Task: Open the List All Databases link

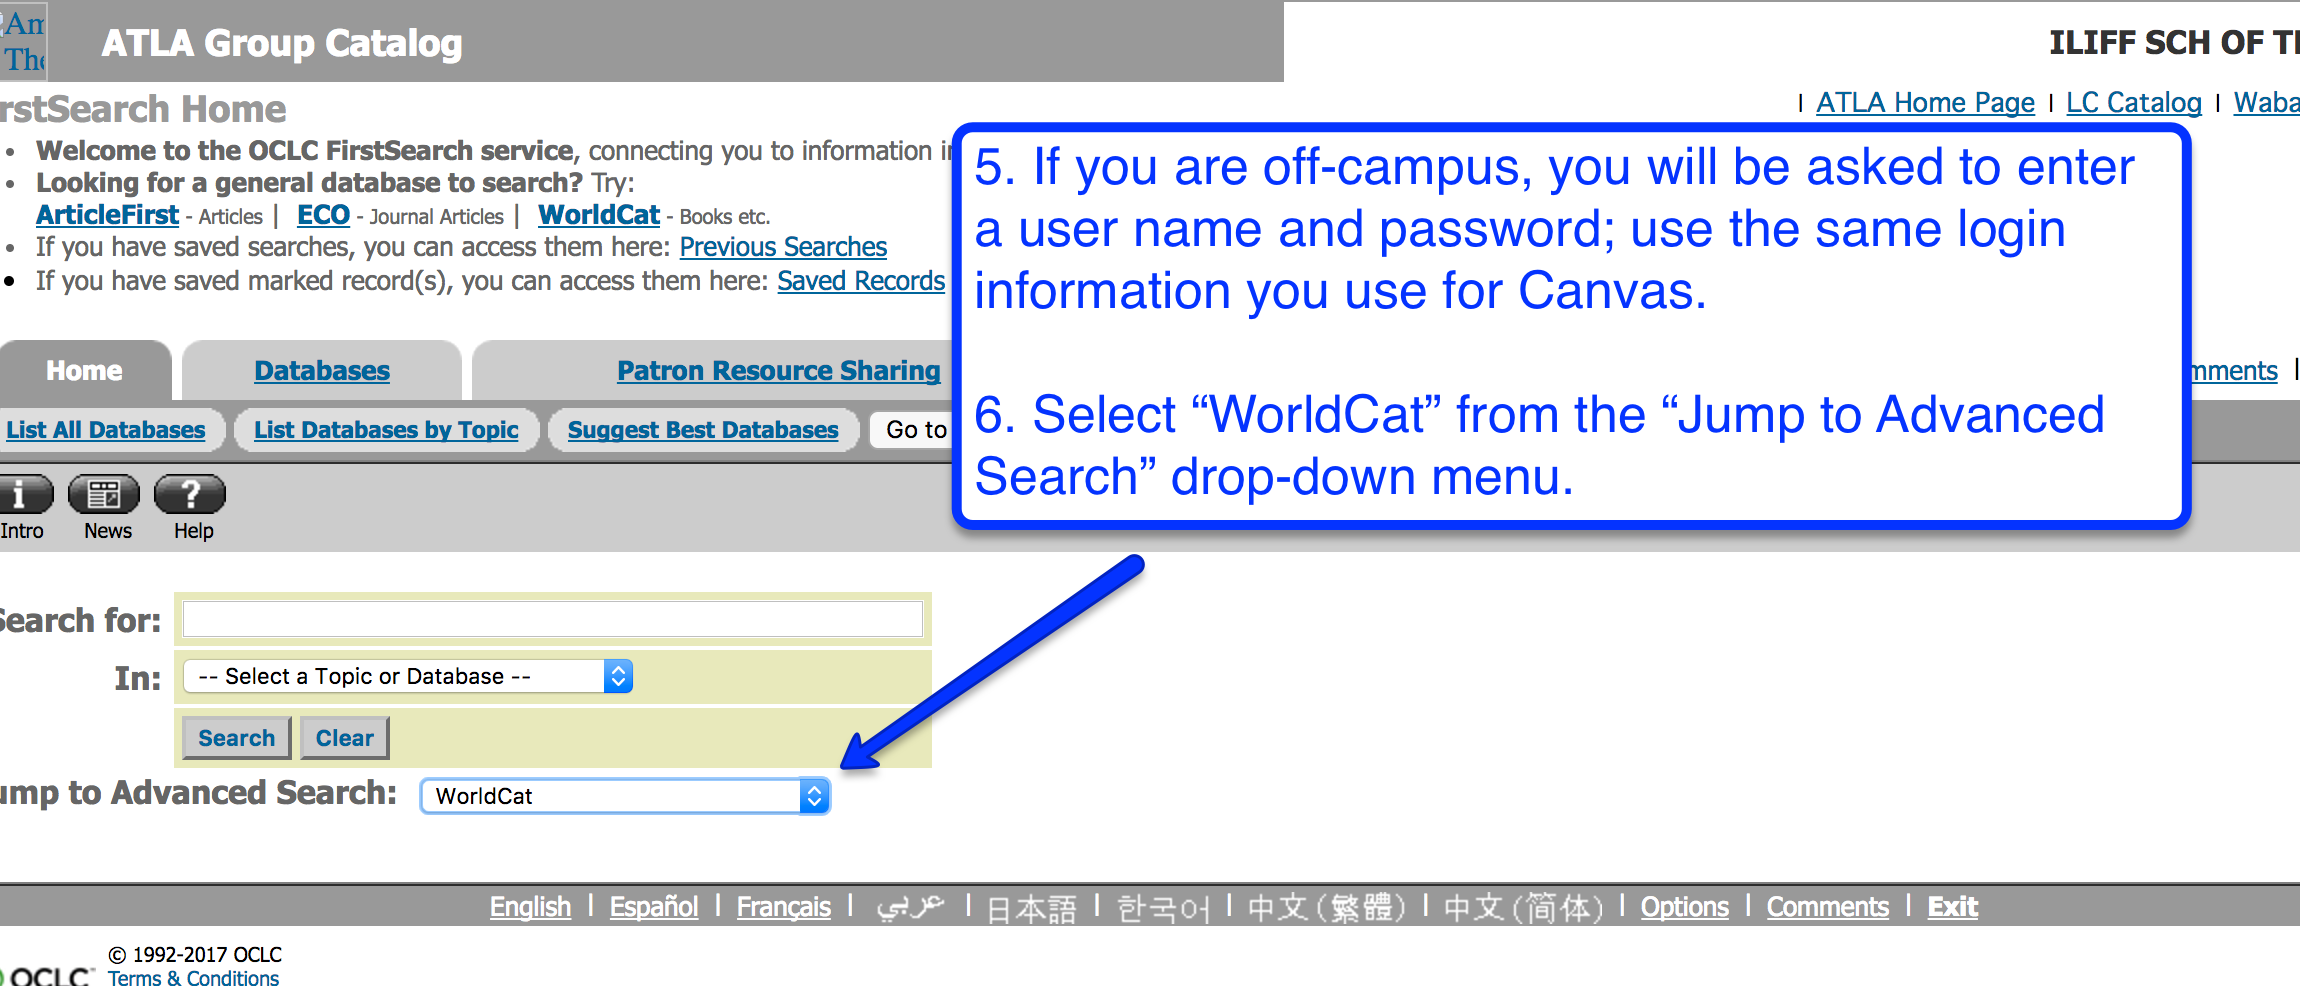Action: pyautogui.click(x=105, y=430)
